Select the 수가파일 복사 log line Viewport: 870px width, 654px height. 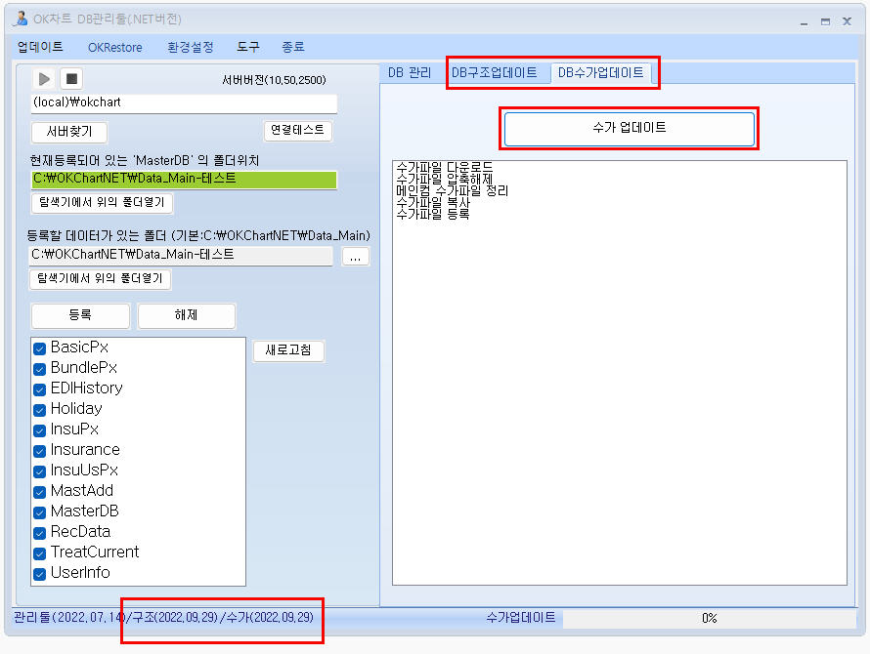pos(433,202)
